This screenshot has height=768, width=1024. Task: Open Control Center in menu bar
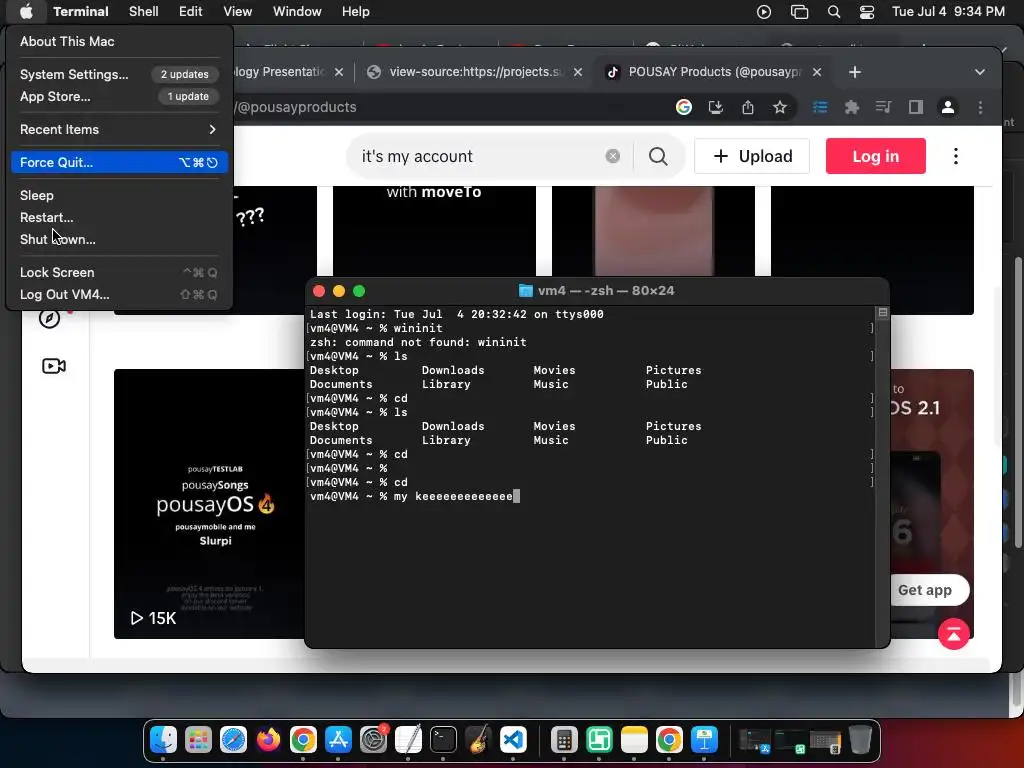click(867, 12)
